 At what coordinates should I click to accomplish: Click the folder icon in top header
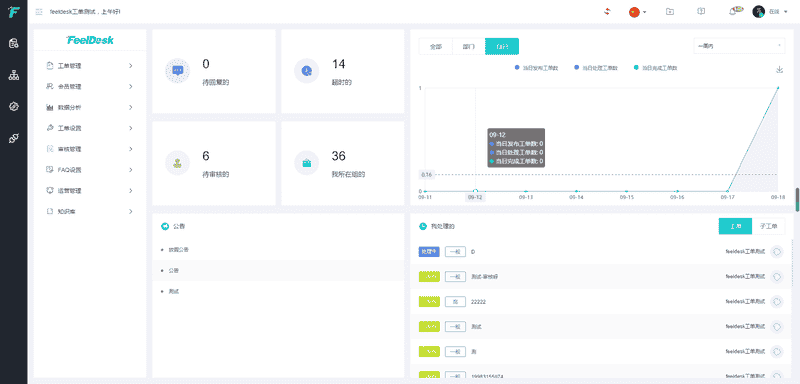[670, 11]
